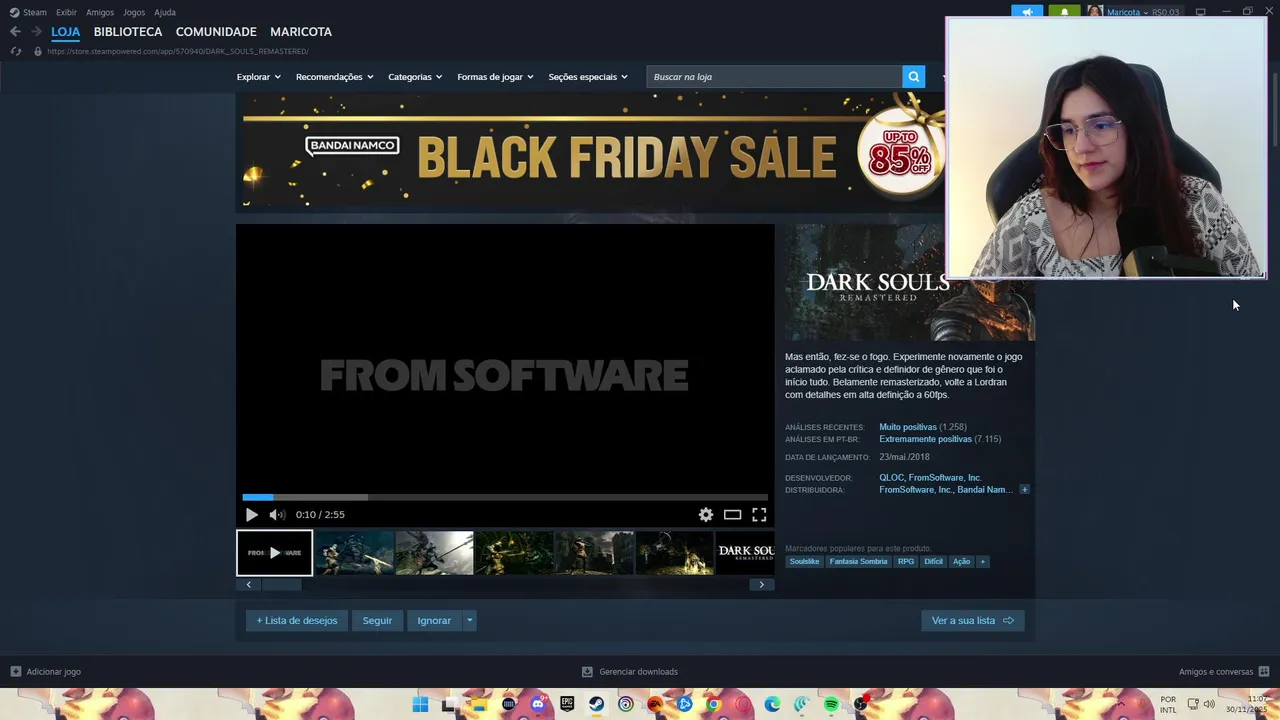Image resolution: width=1280 pixels, height=720 pixels.
Task: Select the Fantasia Sombria tag
Action: coord(858,562)
